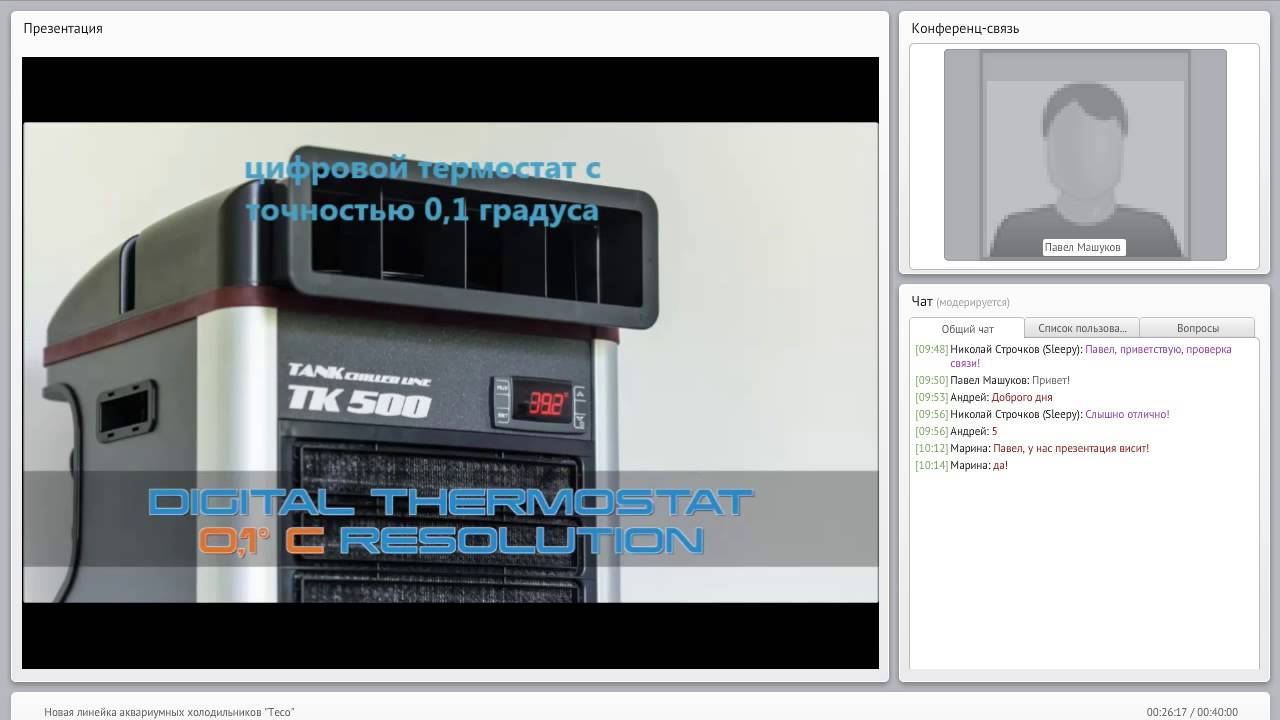Open the Список пользователей tab
Viewport: 1280px width, 720px height.
[x=1082, y=328]
